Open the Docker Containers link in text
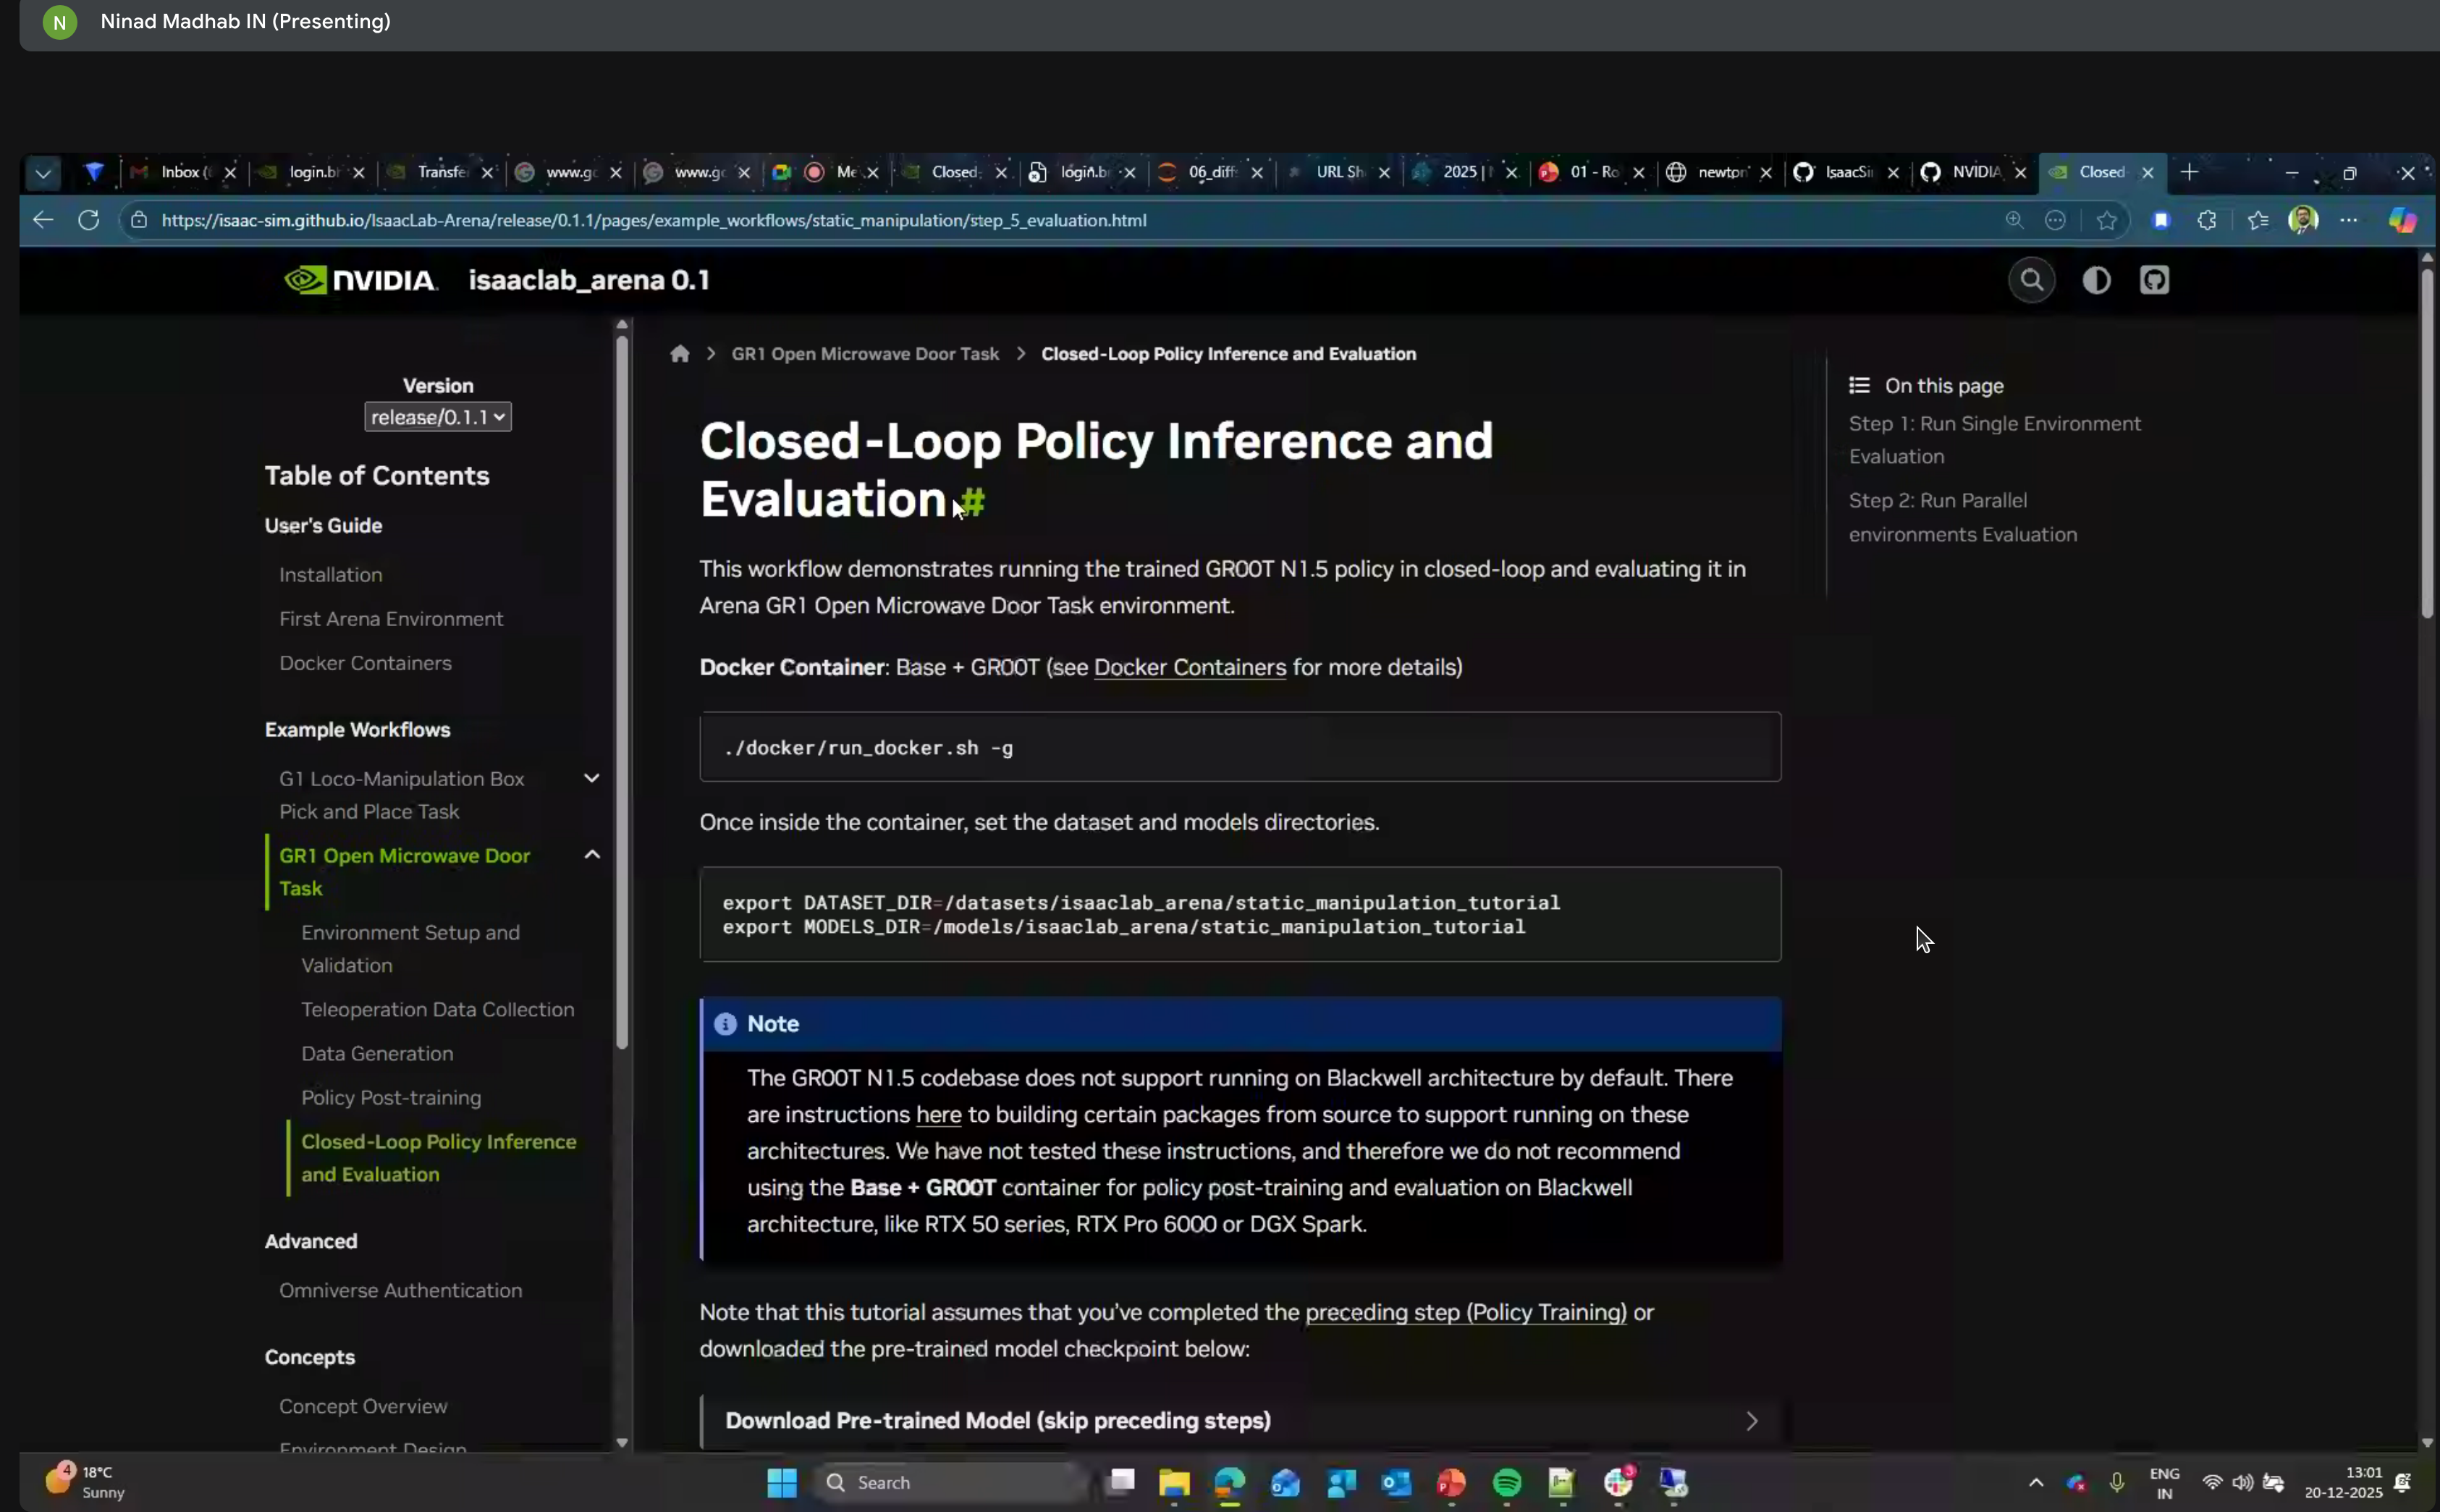 [x=1189, y=667]
